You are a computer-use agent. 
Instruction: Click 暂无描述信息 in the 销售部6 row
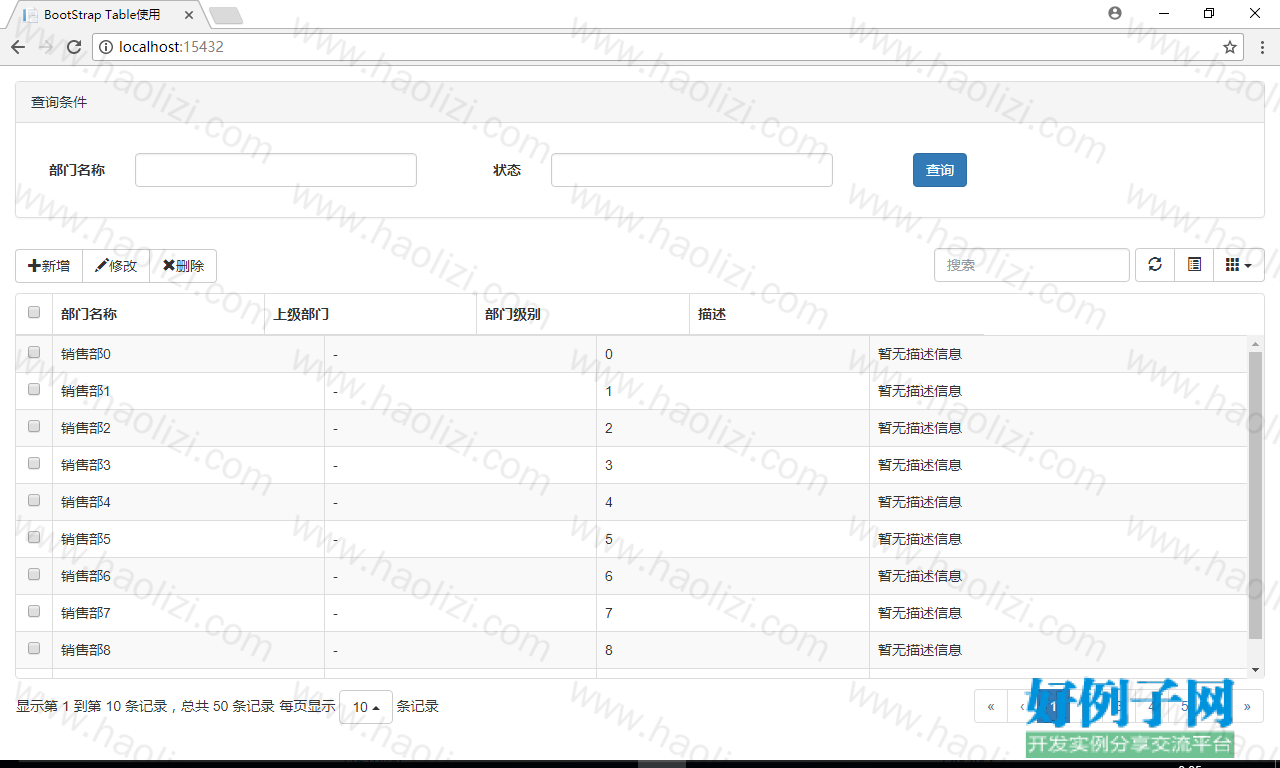click(x=920, y=576)
